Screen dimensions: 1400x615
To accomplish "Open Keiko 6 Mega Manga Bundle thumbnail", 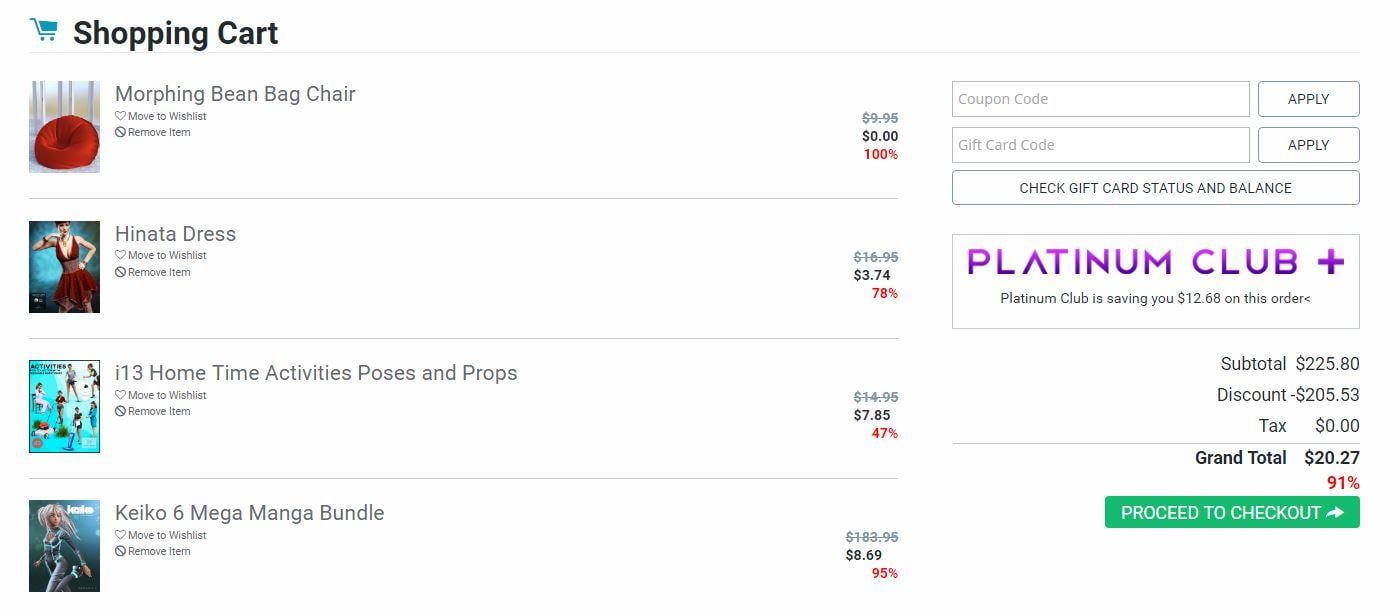I will point(64,546).
